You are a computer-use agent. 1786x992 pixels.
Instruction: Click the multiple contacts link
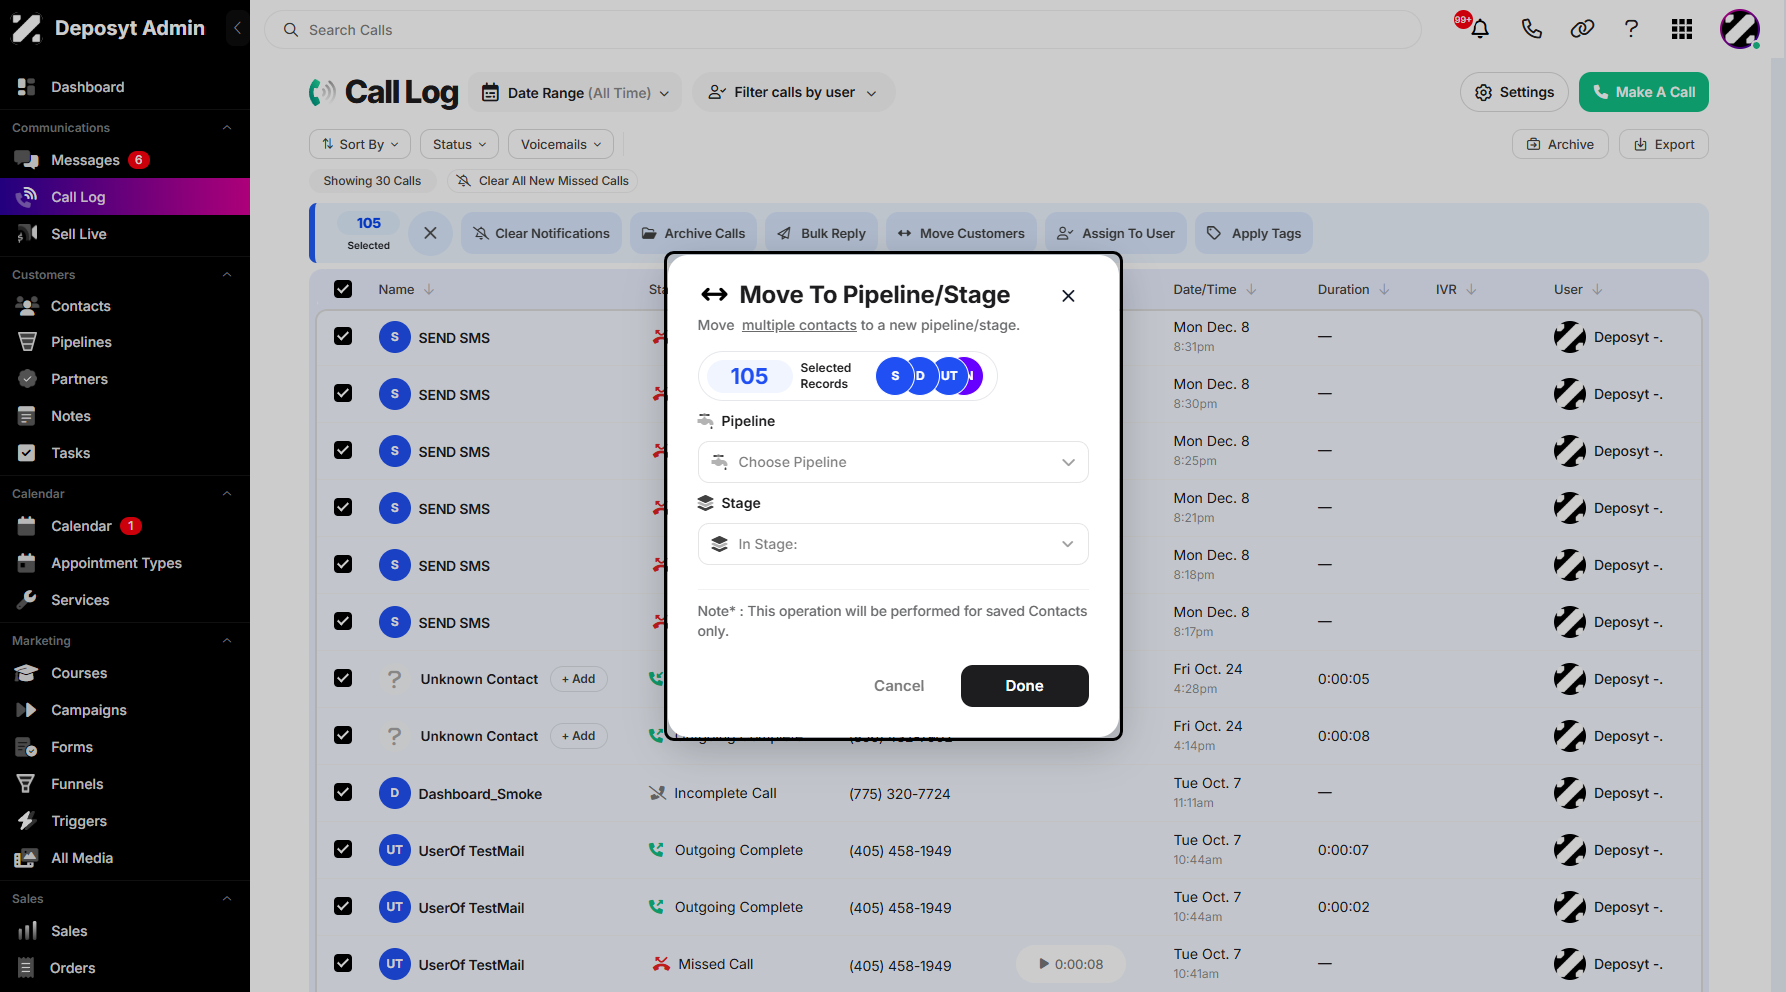799,325
